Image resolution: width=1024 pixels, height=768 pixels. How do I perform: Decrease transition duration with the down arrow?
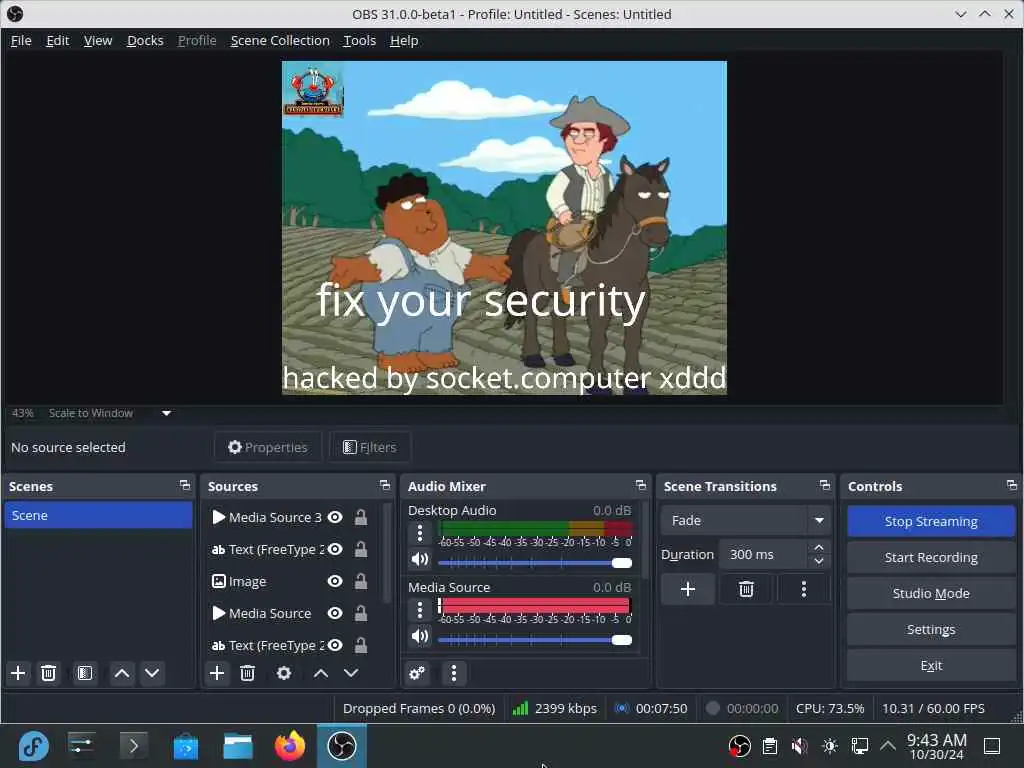(819, 562)
